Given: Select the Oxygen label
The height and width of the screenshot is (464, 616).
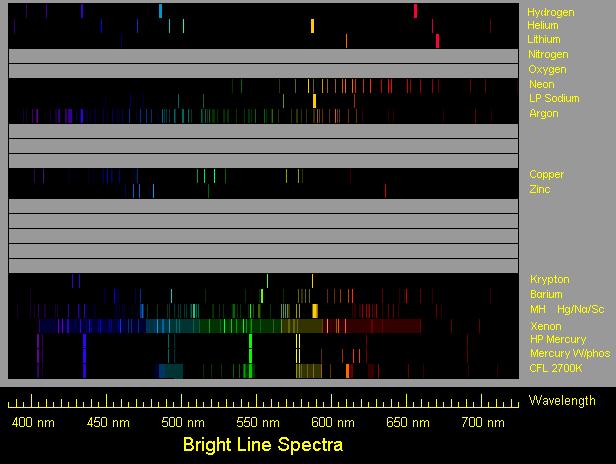Looking at the screenshot, I should coord(547,70).
